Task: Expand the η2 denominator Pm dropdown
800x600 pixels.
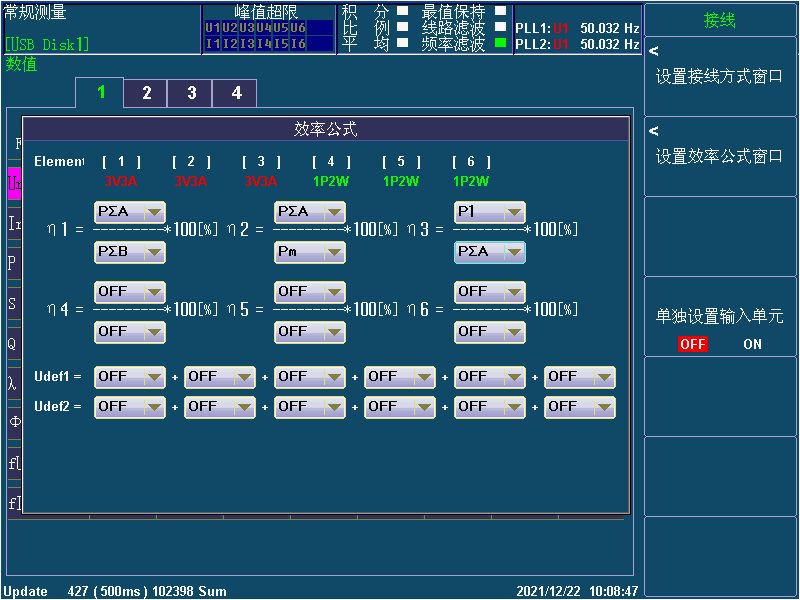Action: click(309, 252)
